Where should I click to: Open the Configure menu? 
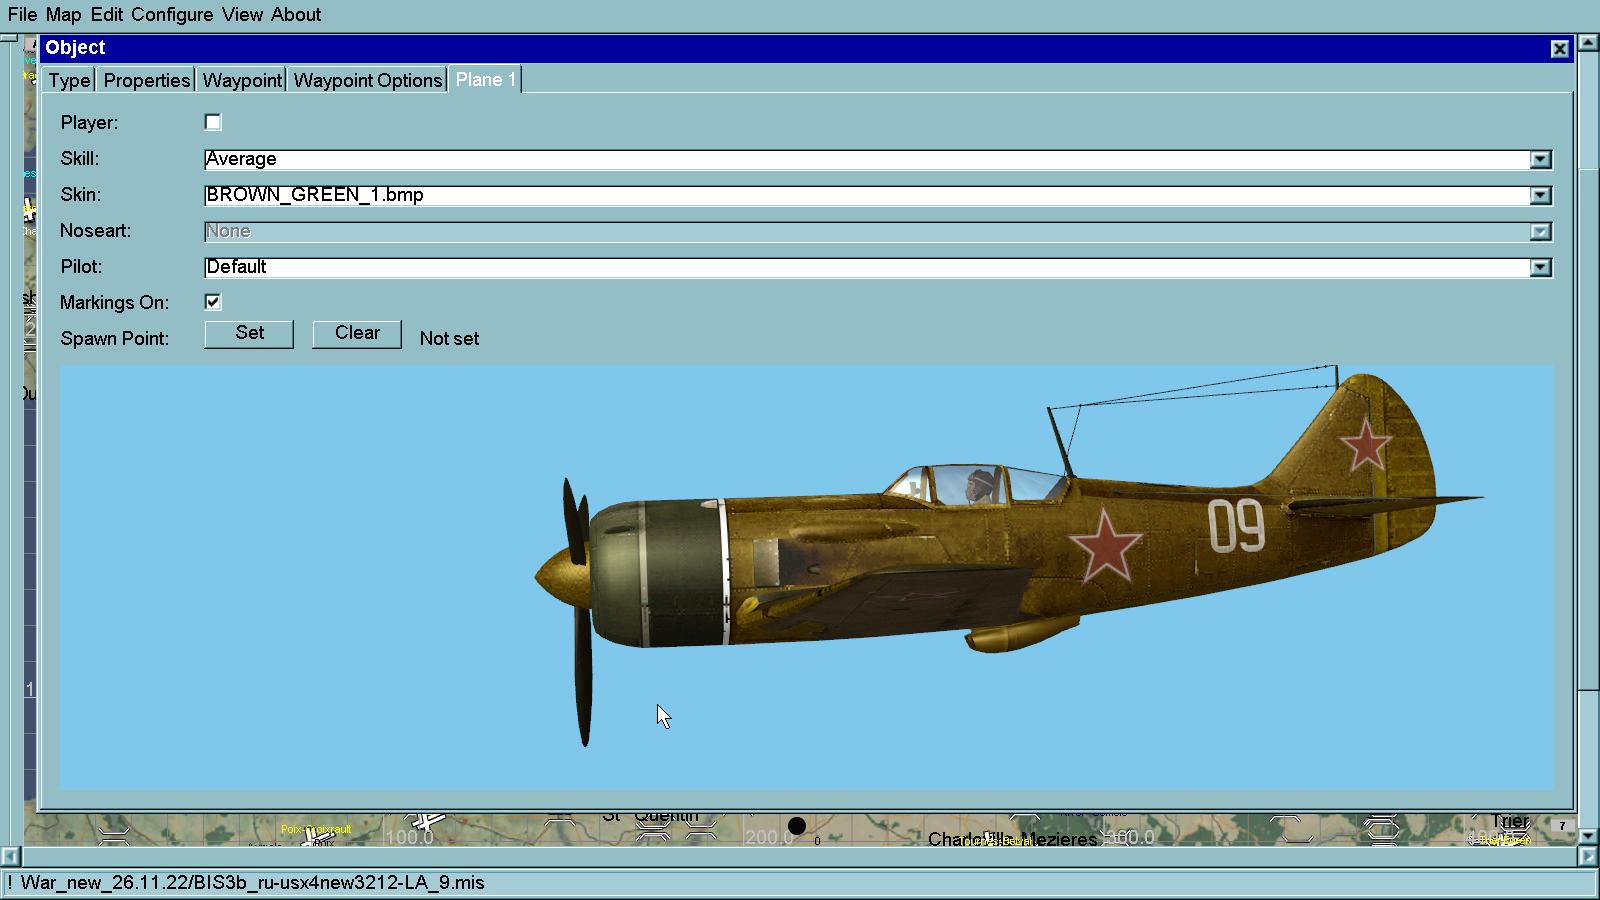click(x=172, y=14)
